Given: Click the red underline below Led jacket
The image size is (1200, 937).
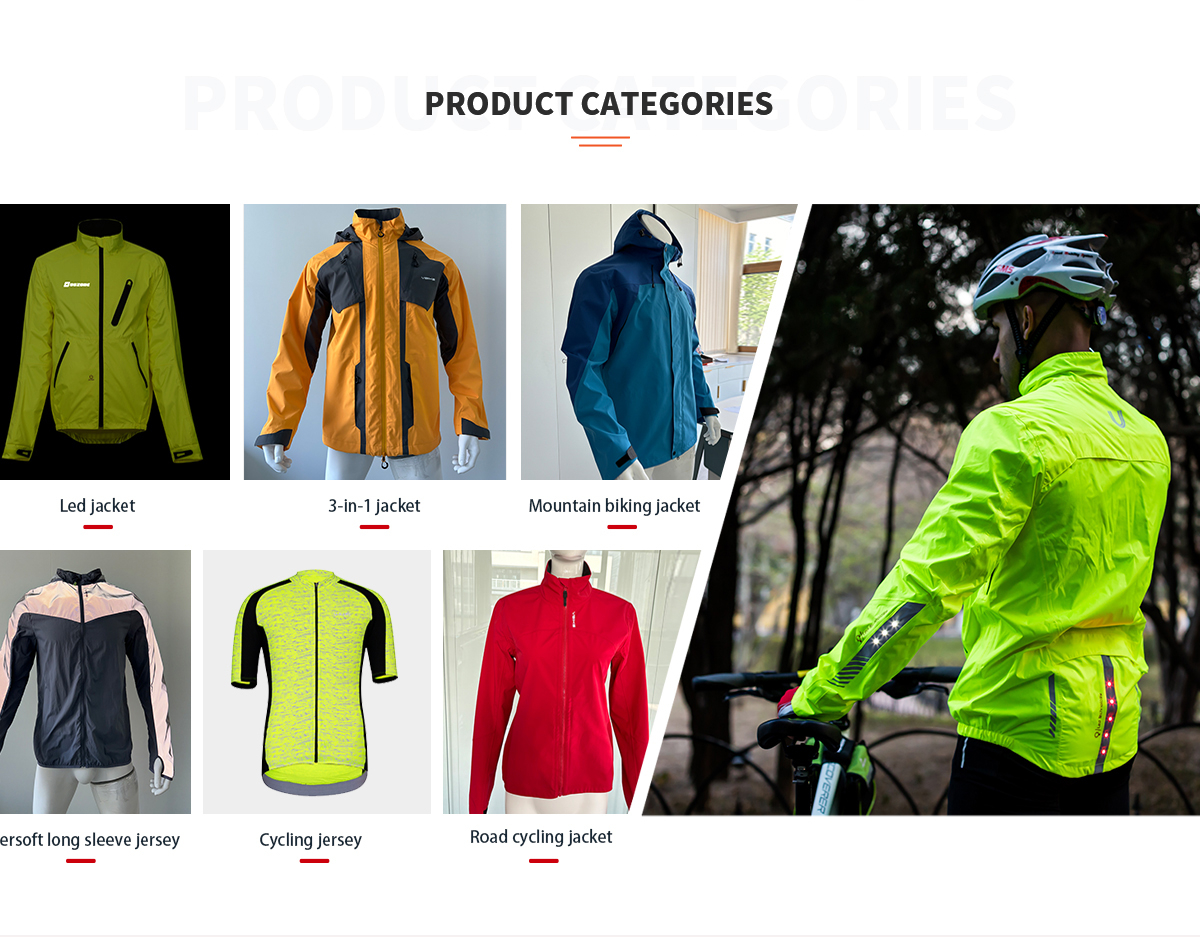Looking at the screenshot, I should click(98, 527).
